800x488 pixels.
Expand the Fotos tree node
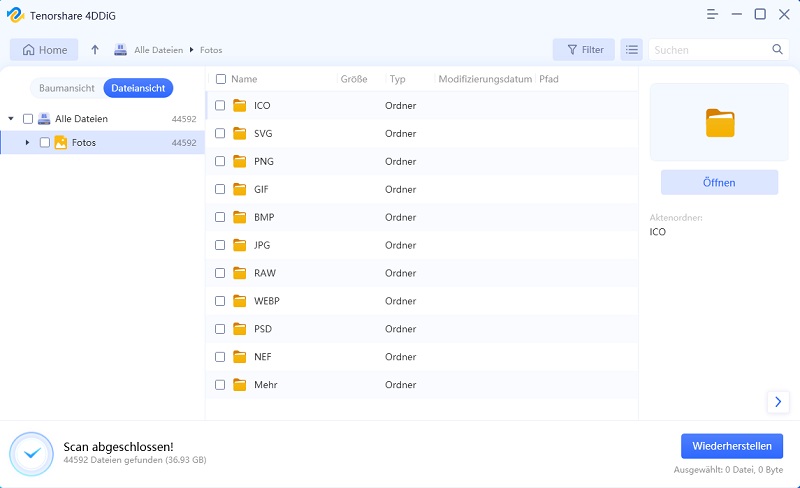[27, 143]
